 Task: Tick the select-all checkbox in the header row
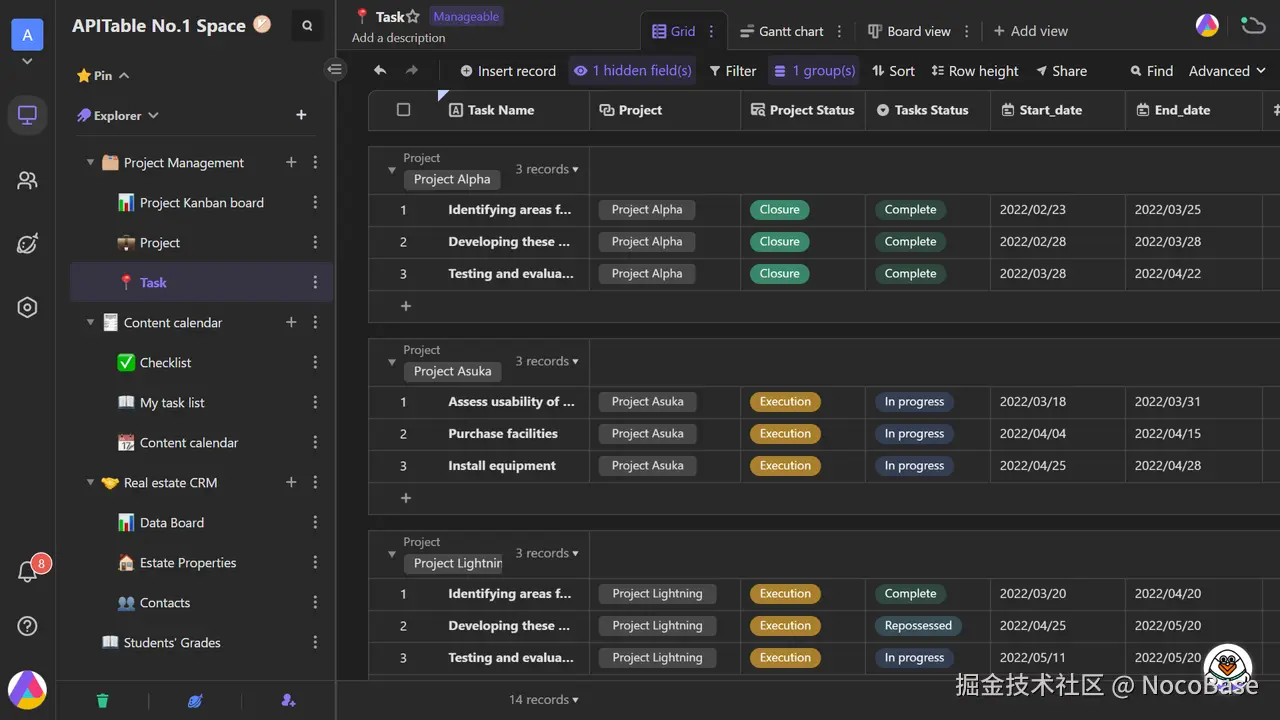click(404, 110)
